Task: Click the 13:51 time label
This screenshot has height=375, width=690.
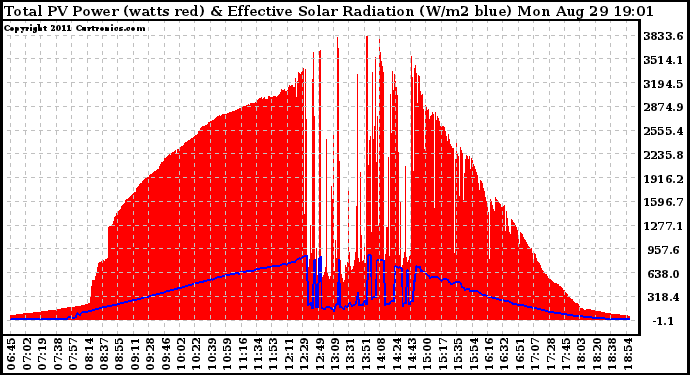Action: 365,354
